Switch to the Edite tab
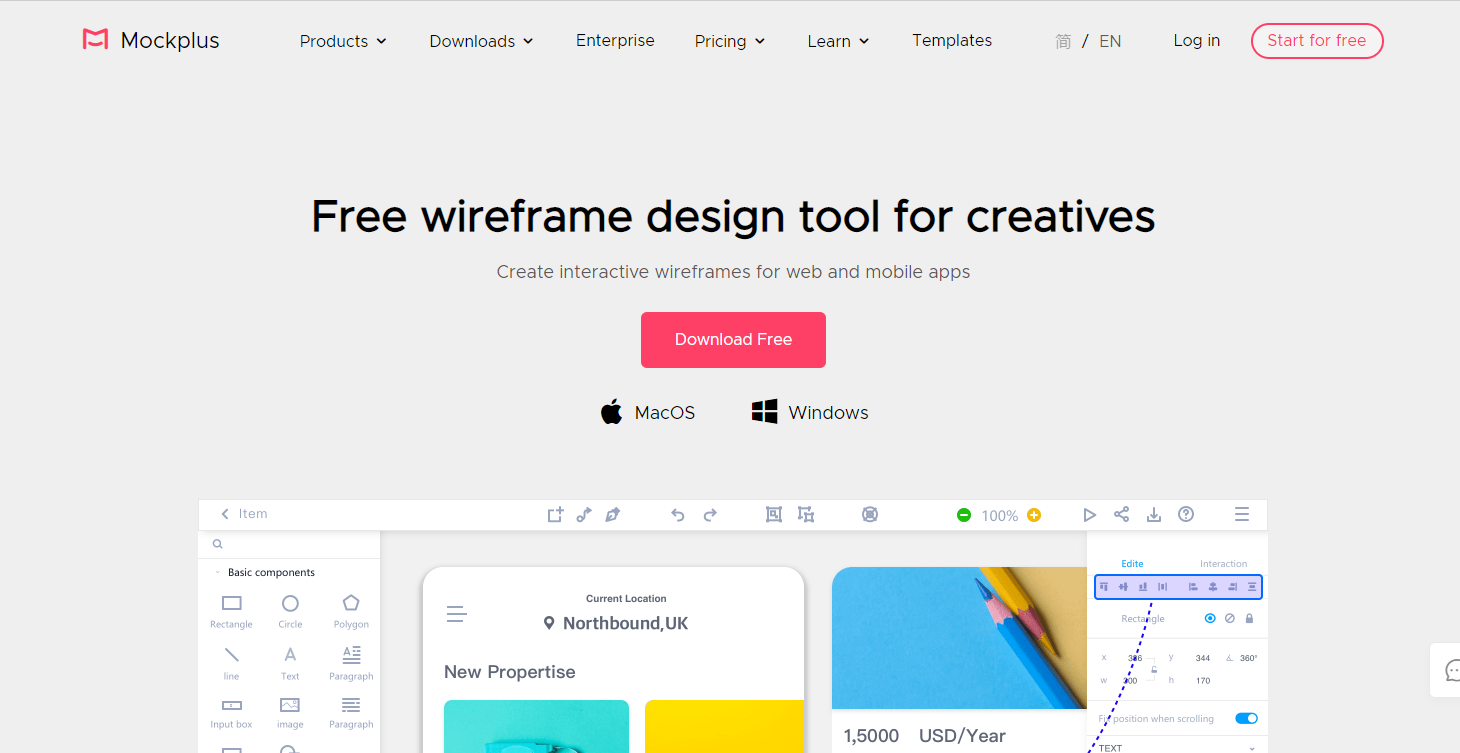The width and height of the screenshot is (1460, 753). tap(1132, 564)
